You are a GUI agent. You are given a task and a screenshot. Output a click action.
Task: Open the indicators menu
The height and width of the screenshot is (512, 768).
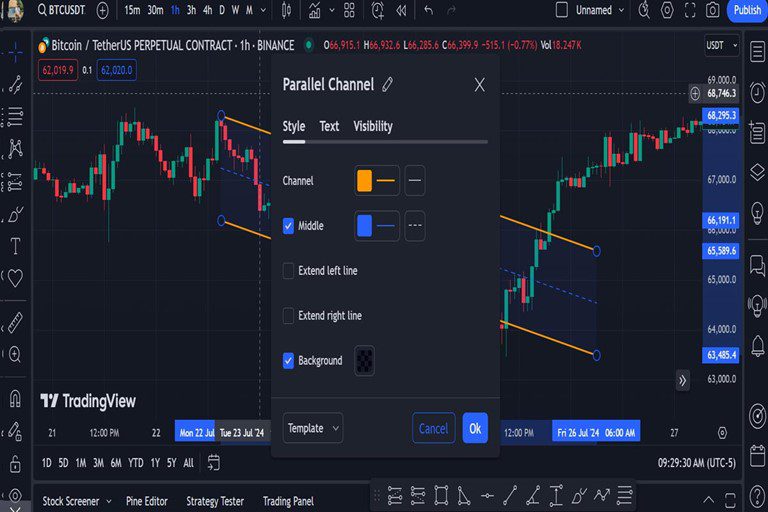314,10
